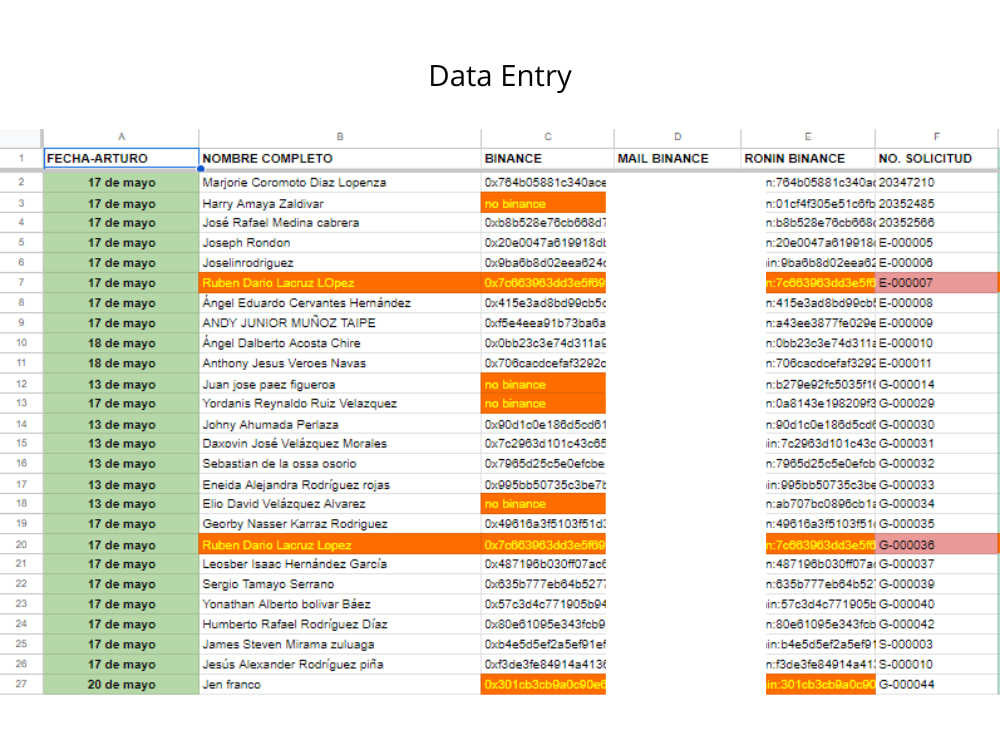Click Sergio Tamayo Serrano cell

340,584
